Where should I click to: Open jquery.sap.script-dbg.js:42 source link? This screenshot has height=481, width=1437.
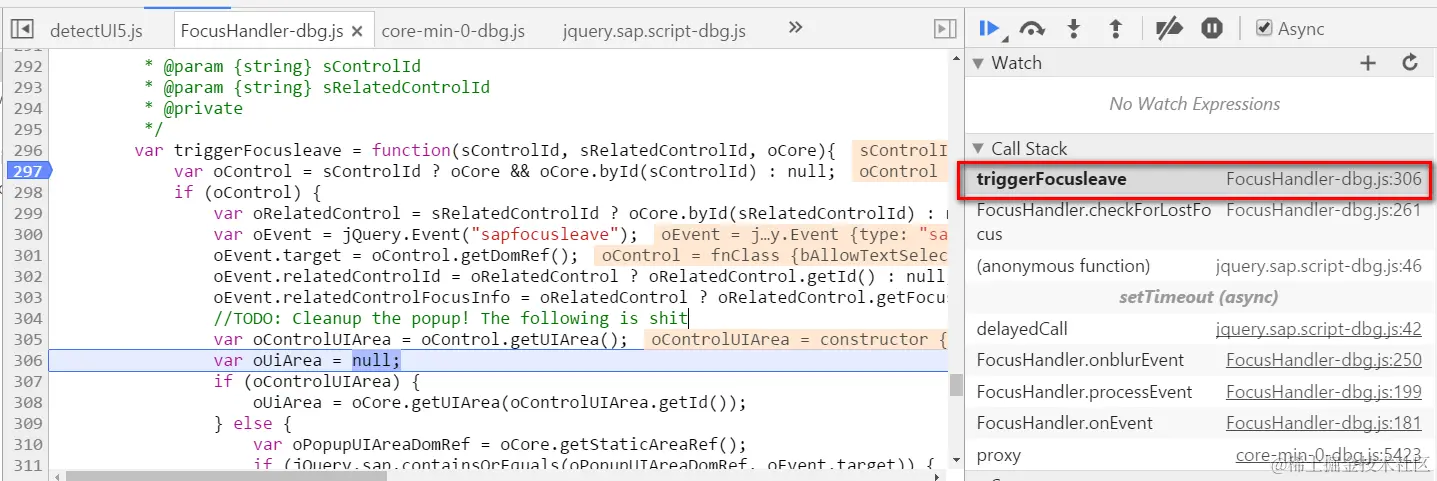click(x=1319, y=328)
